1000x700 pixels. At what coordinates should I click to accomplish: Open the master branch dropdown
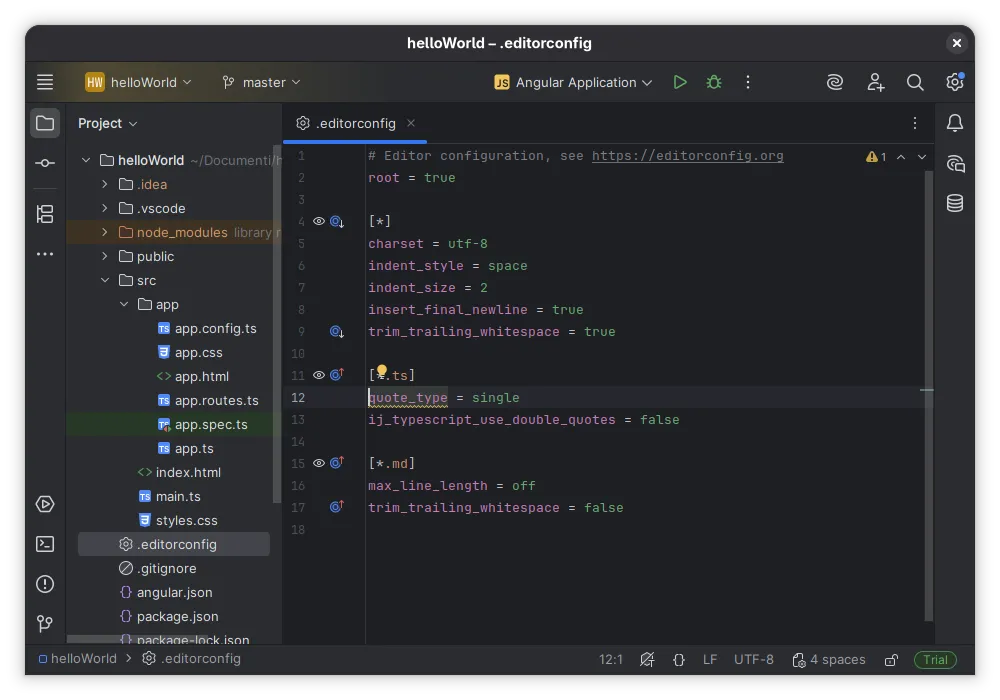pyautogui.click(x=262, y=82)
